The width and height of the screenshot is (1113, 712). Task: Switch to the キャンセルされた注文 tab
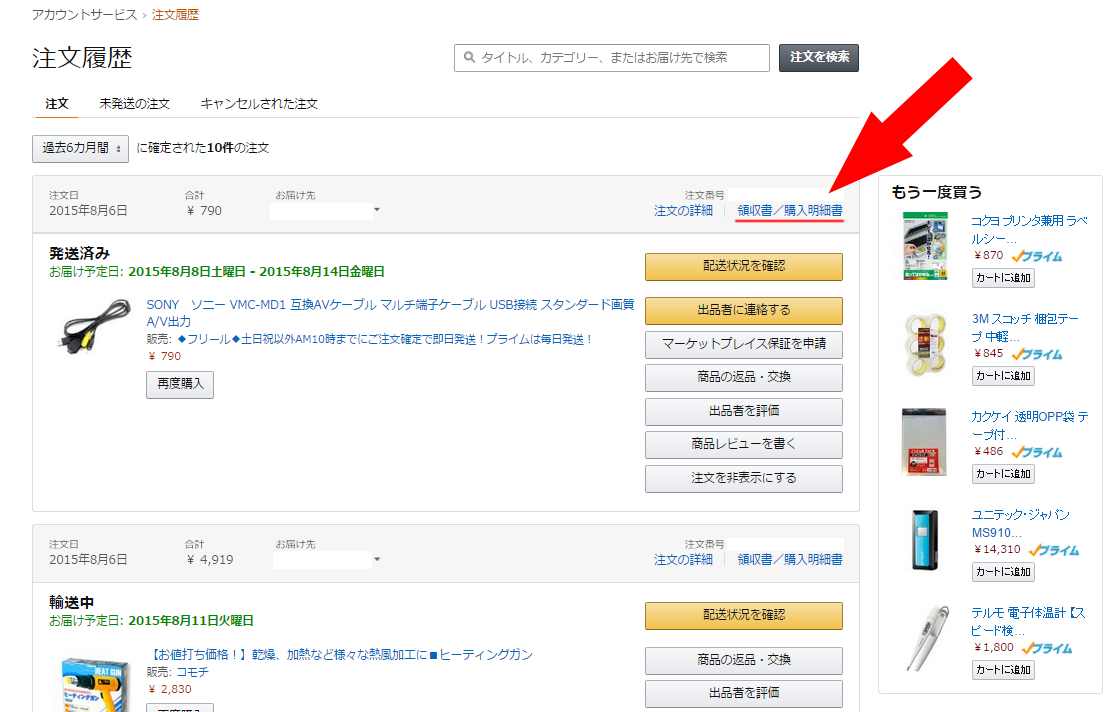(259, 104)
